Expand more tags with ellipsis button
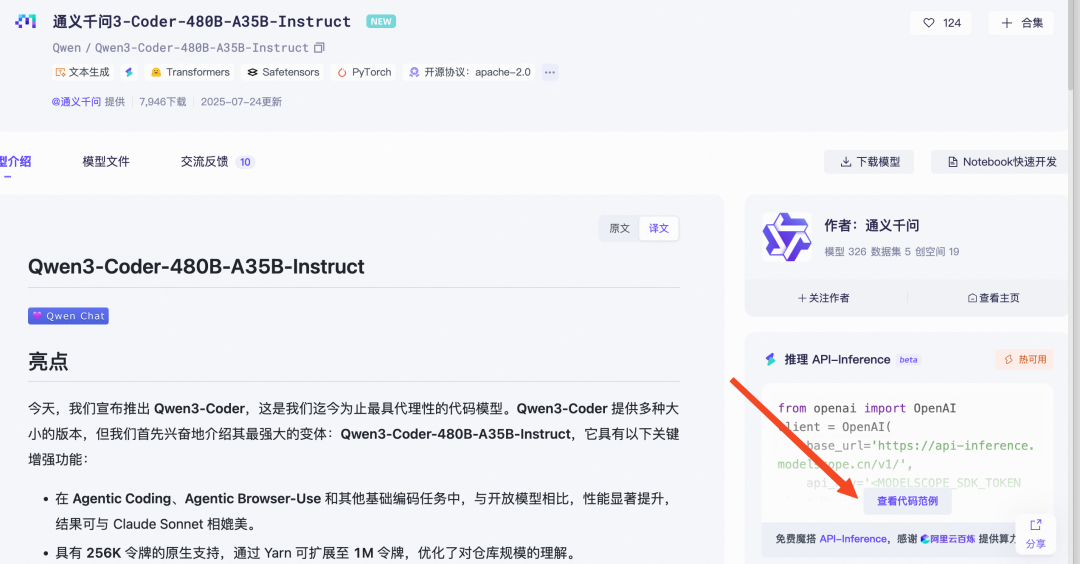 point(550,72)
